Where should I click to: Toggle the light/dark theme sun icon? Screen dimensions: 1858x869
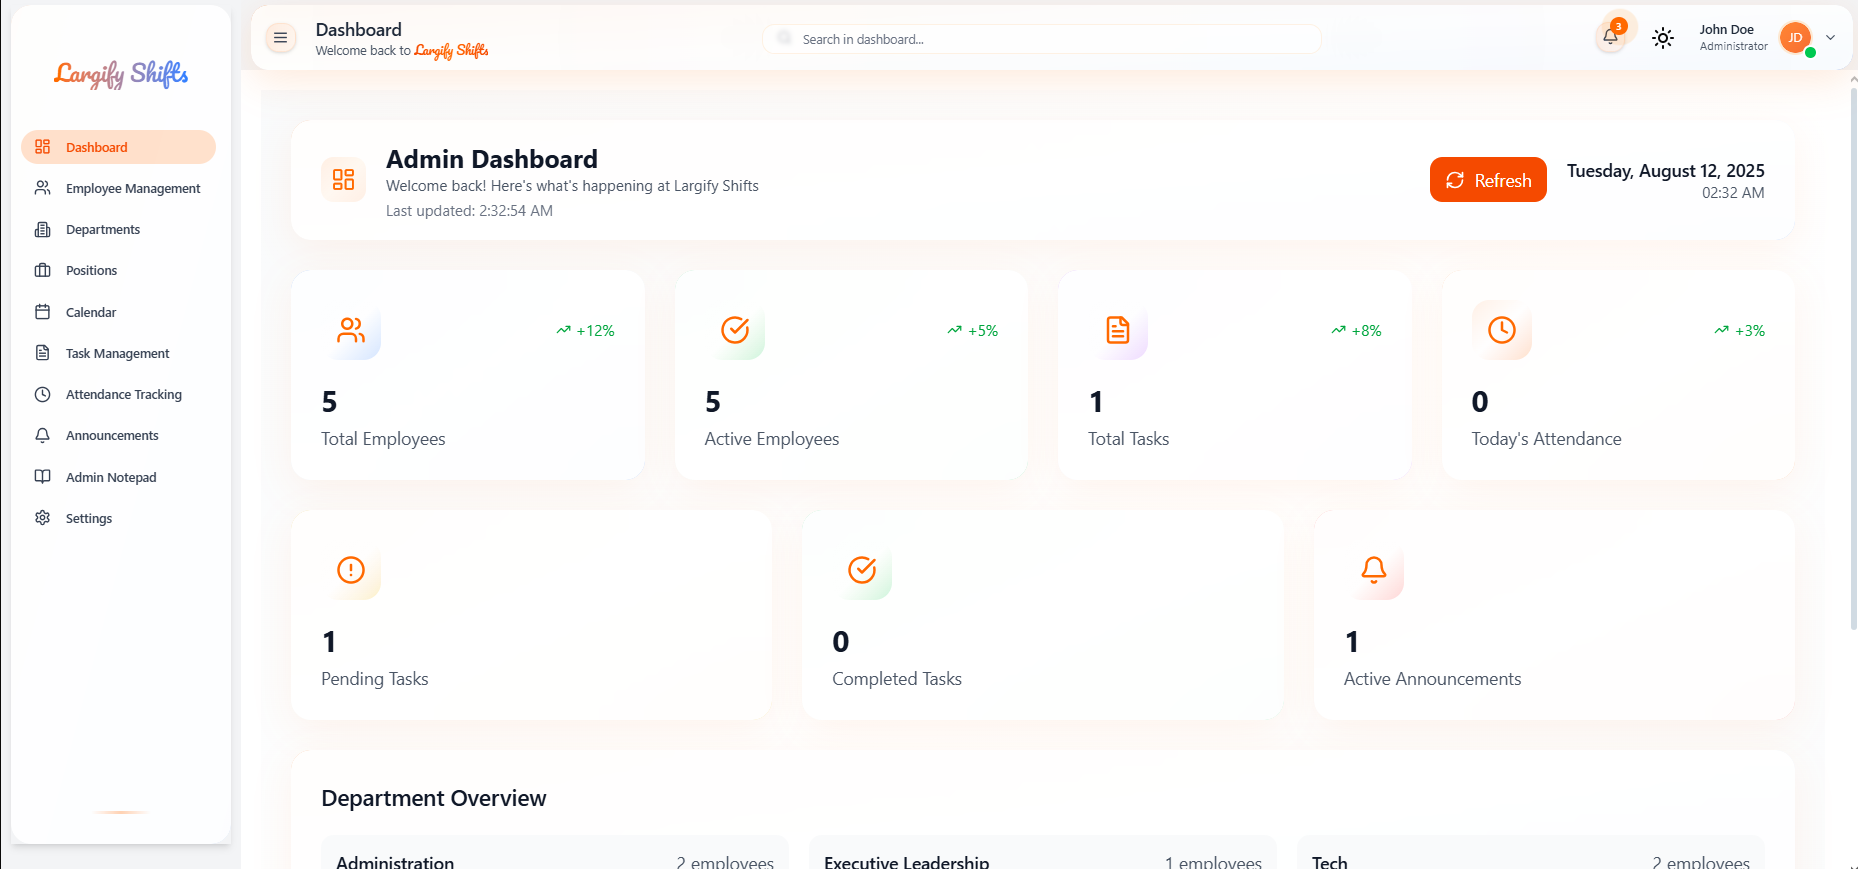(1662, 38)
